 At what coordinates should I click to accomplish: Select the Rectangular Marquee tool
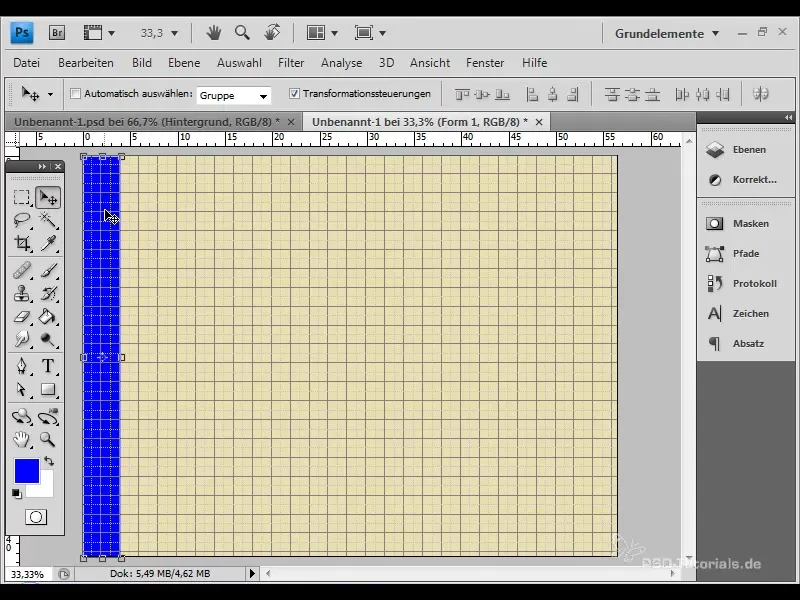click(21, 197)
